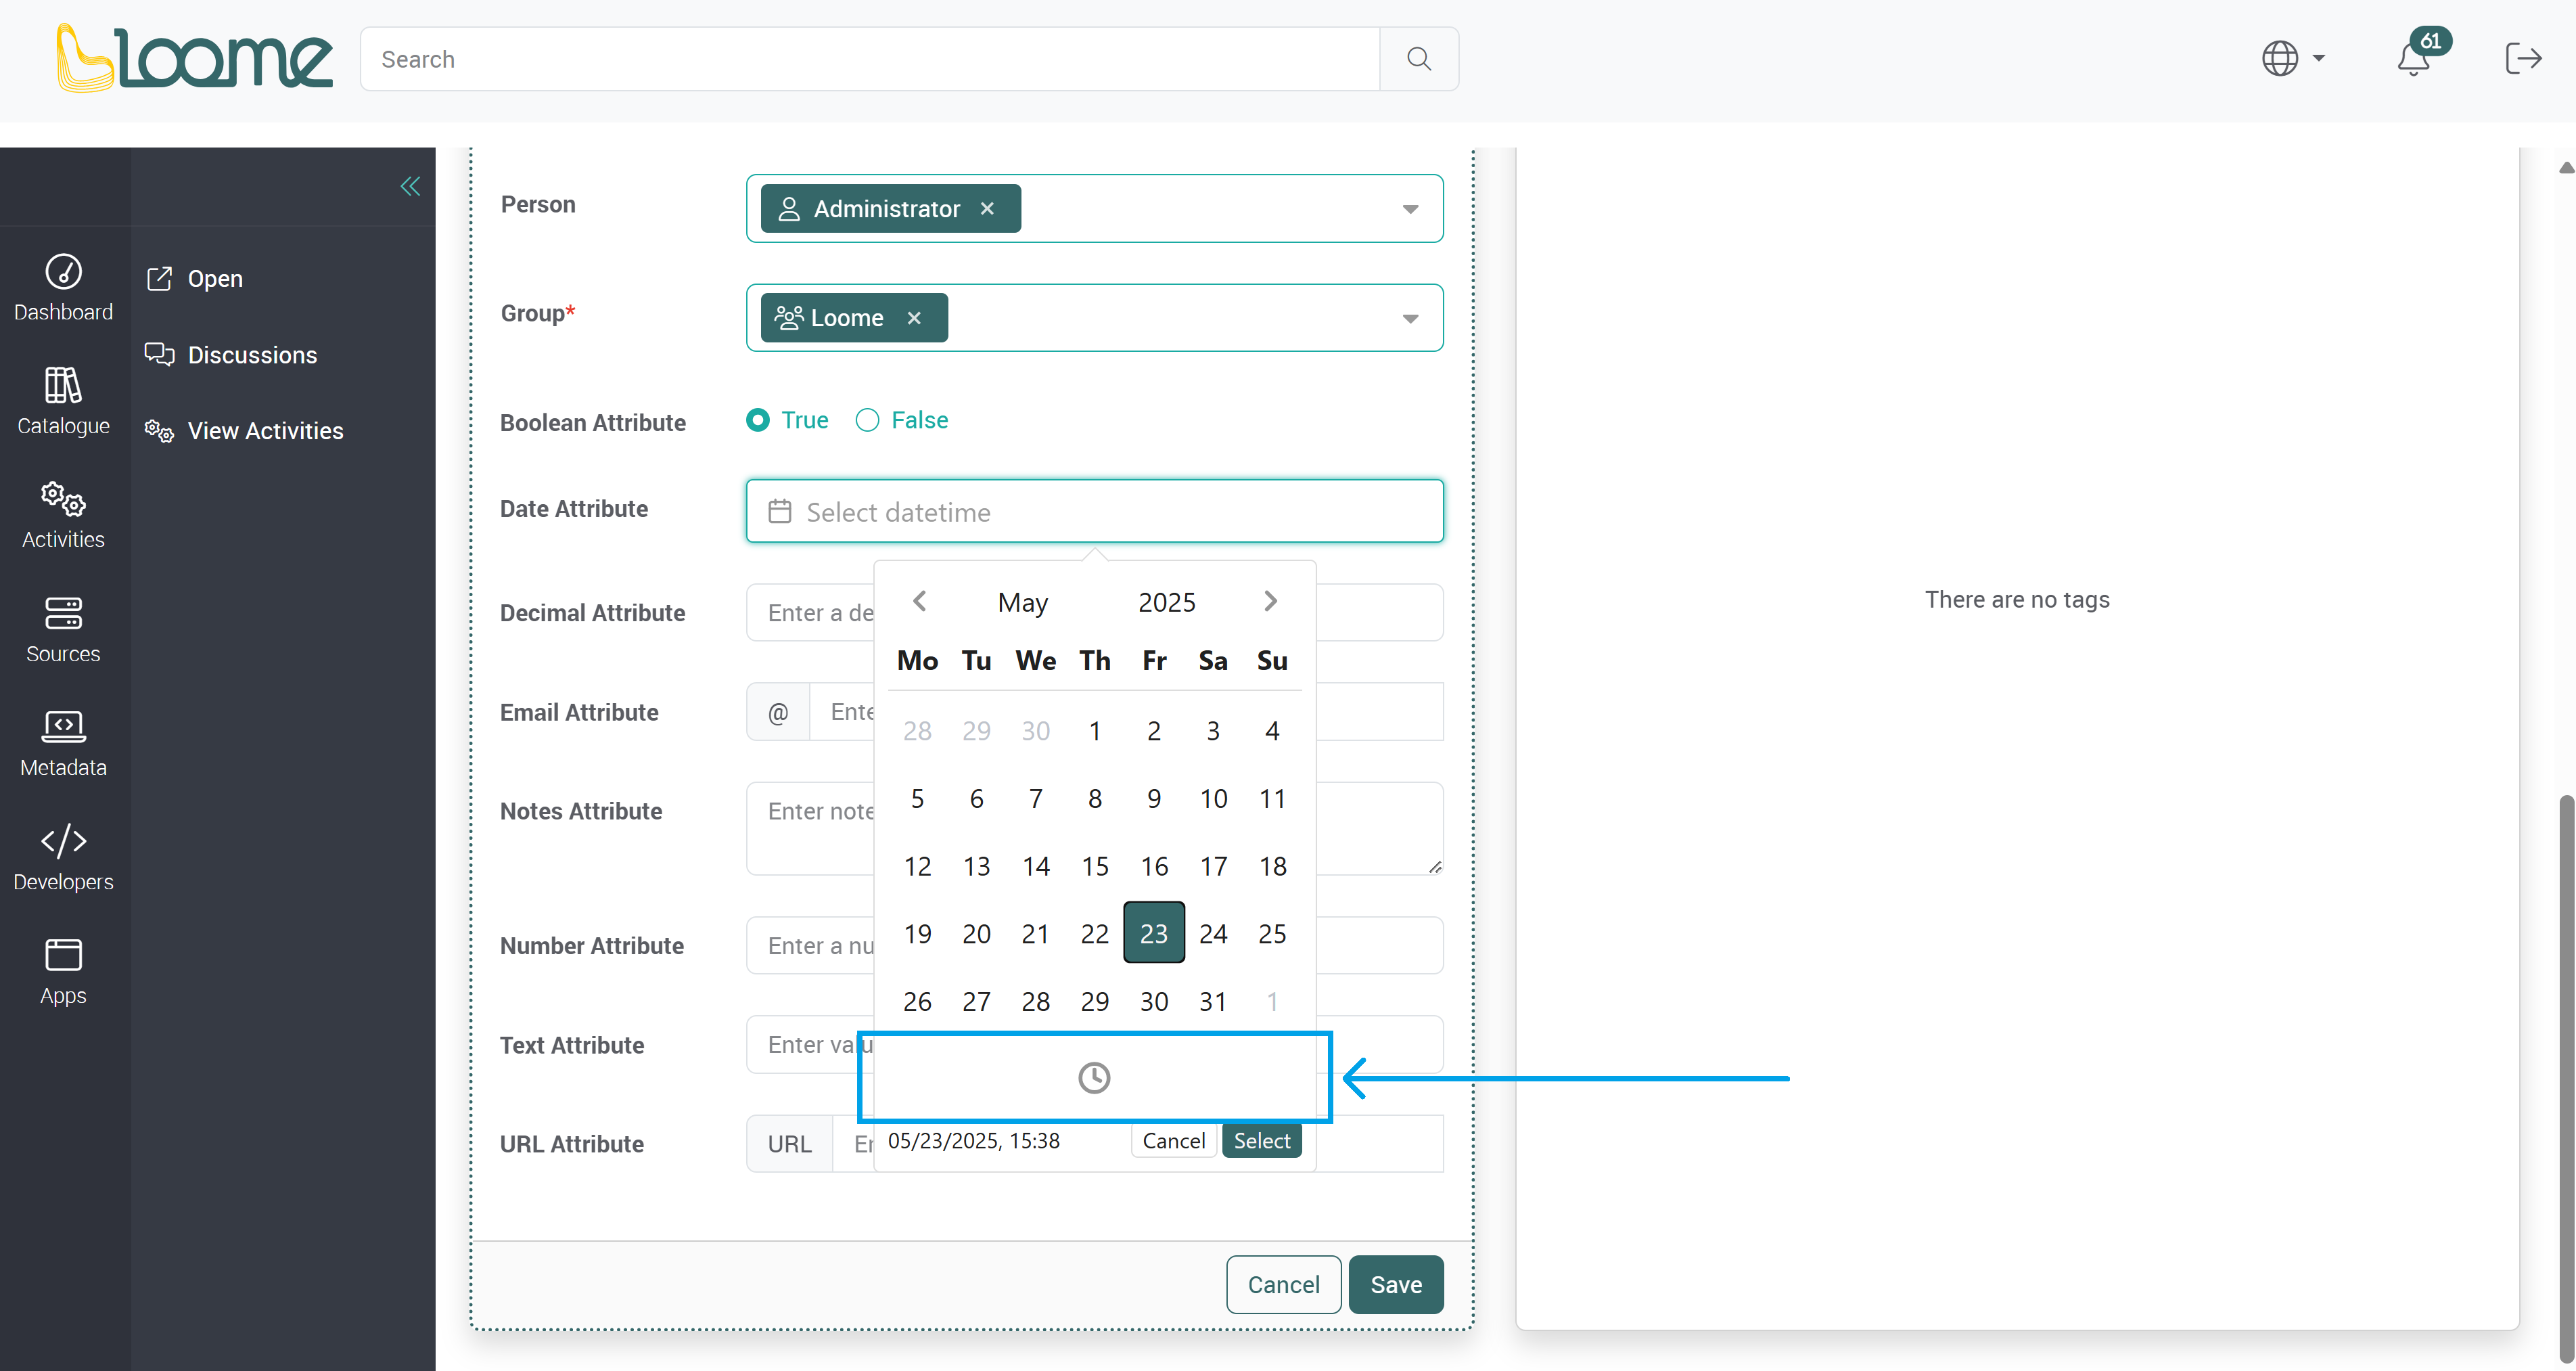Select the True radio option
This screenshot has height=1371, width=2576.
tap(758, 420)
